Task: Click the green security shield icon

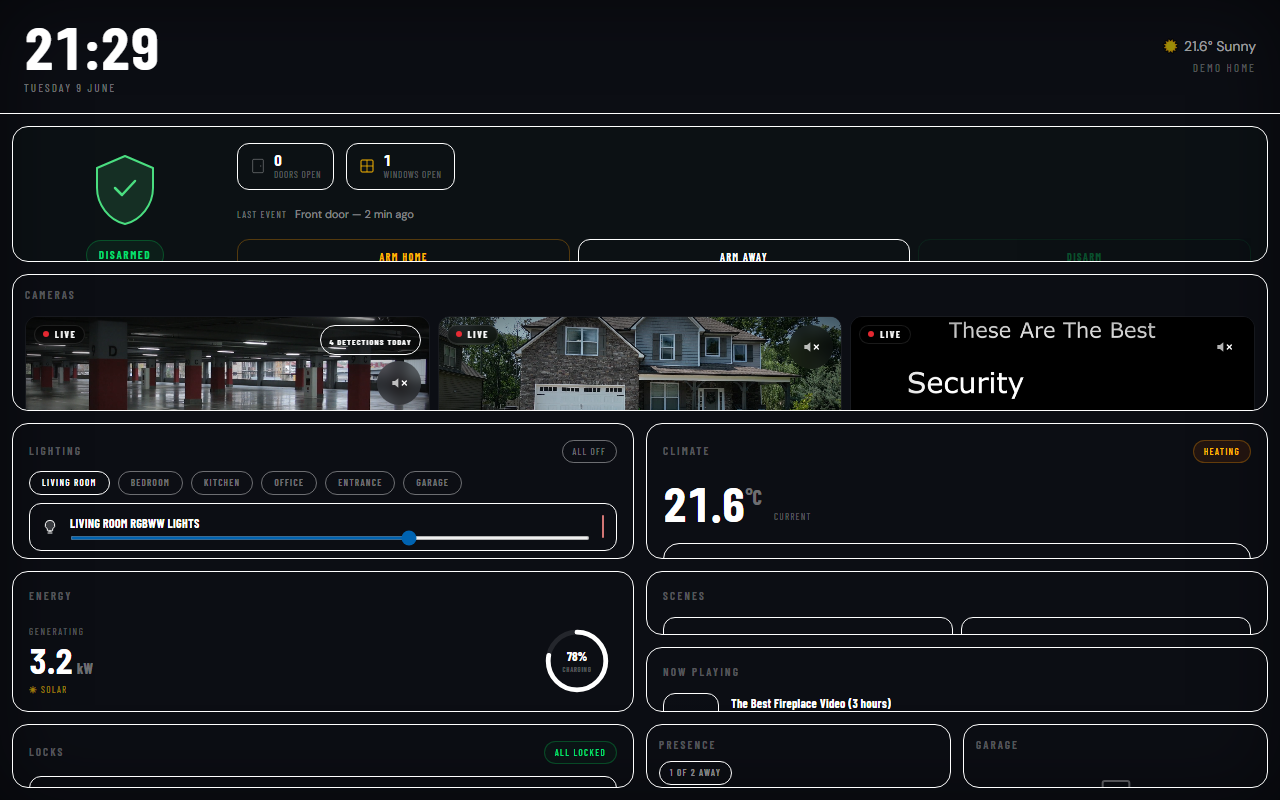Action: click(125, 190)
